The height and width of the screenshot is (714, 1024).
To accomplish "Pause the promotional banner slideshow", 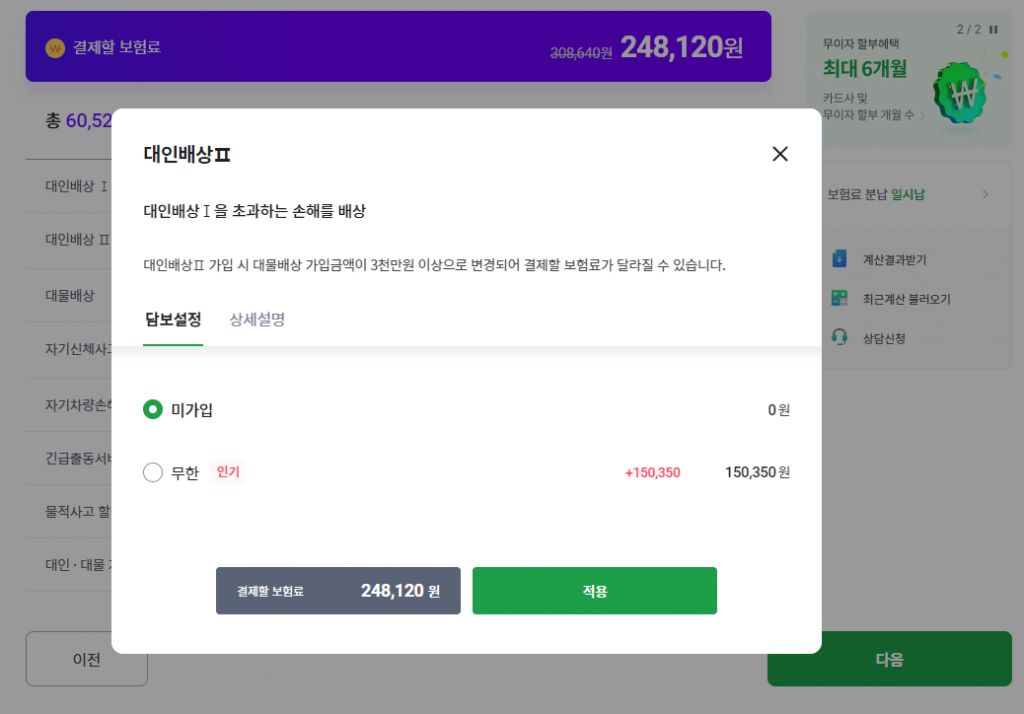I will click(993, 29).
